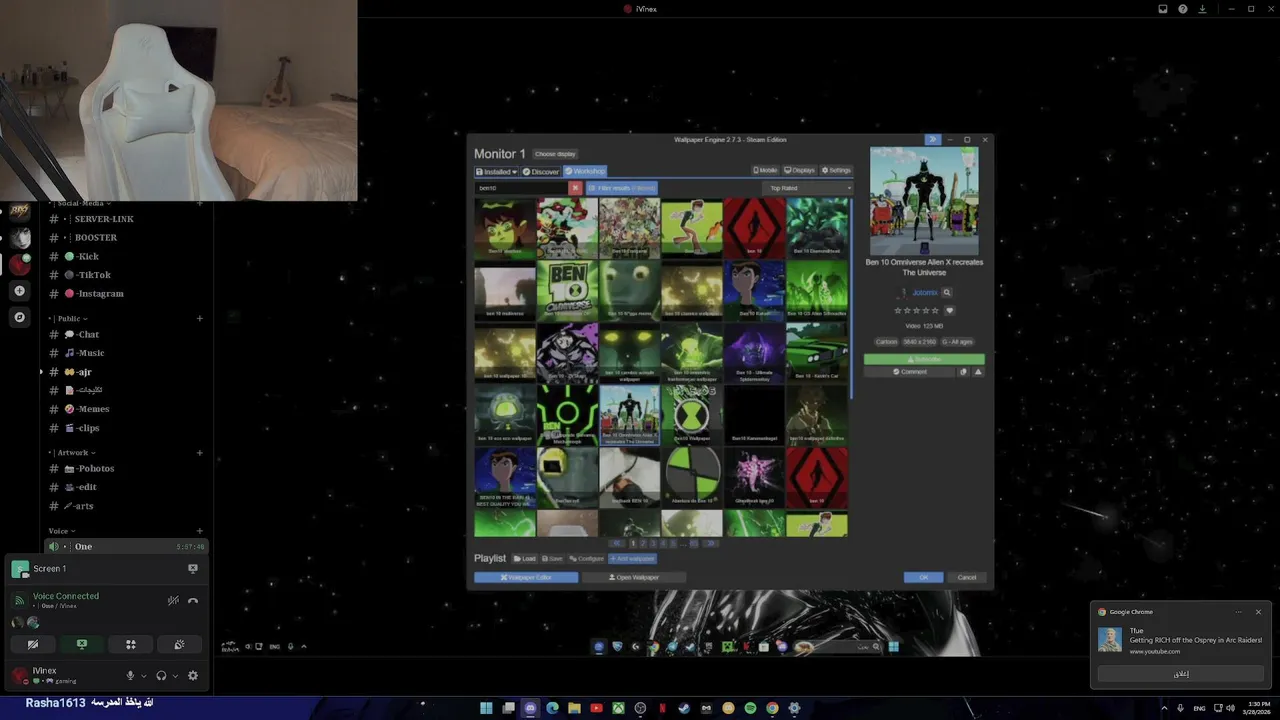Favorite the wallpaper with the heart icon
The width and height of the screenshot is (1280, 720).
[950, 311]
